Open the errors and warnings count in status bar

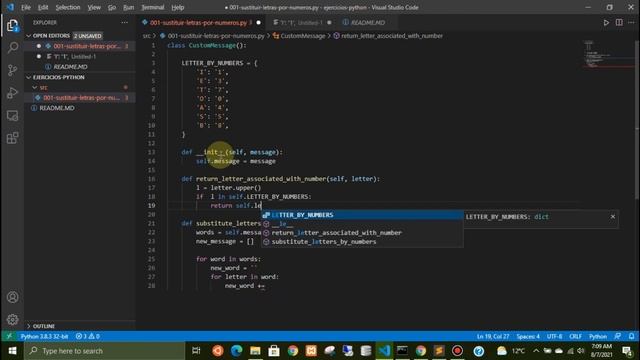(x=88, y=336)
